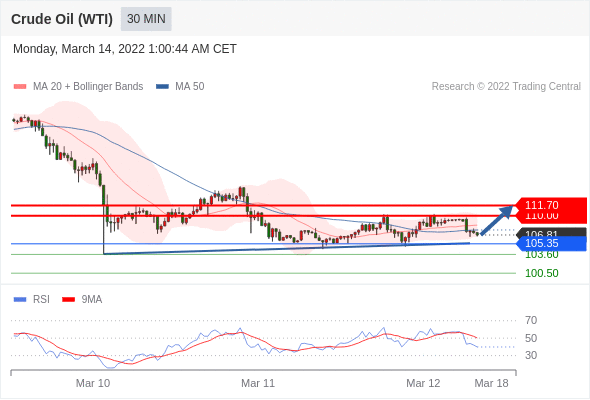Screen dimensions: 590x400
Task: Click the 30 MIN timeframe button
Action: (x=146, y=19)
